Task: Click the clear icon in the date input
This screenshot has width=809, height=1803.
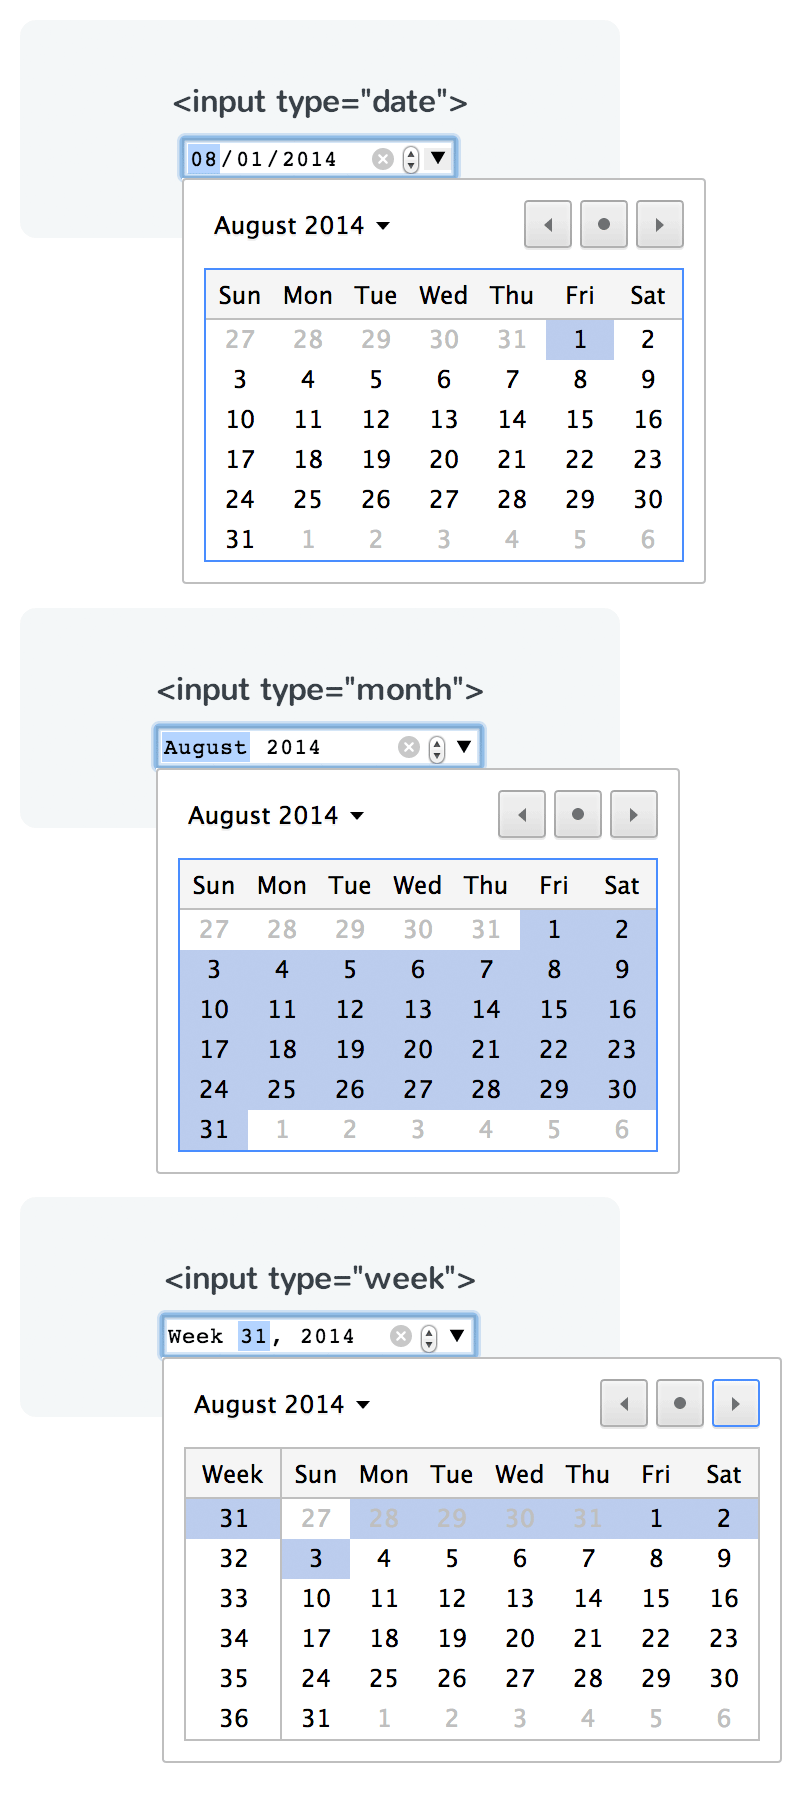Action: (383, 157)
